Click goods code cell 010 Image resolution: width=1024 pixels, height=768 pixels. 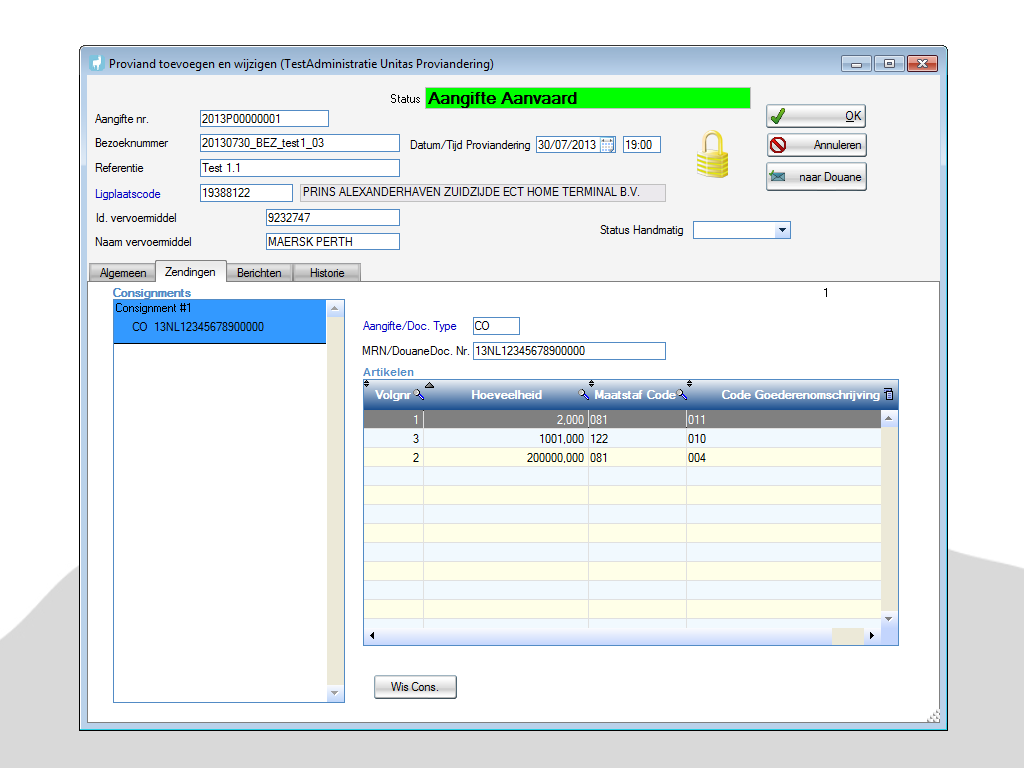click(x=784, y=438)
